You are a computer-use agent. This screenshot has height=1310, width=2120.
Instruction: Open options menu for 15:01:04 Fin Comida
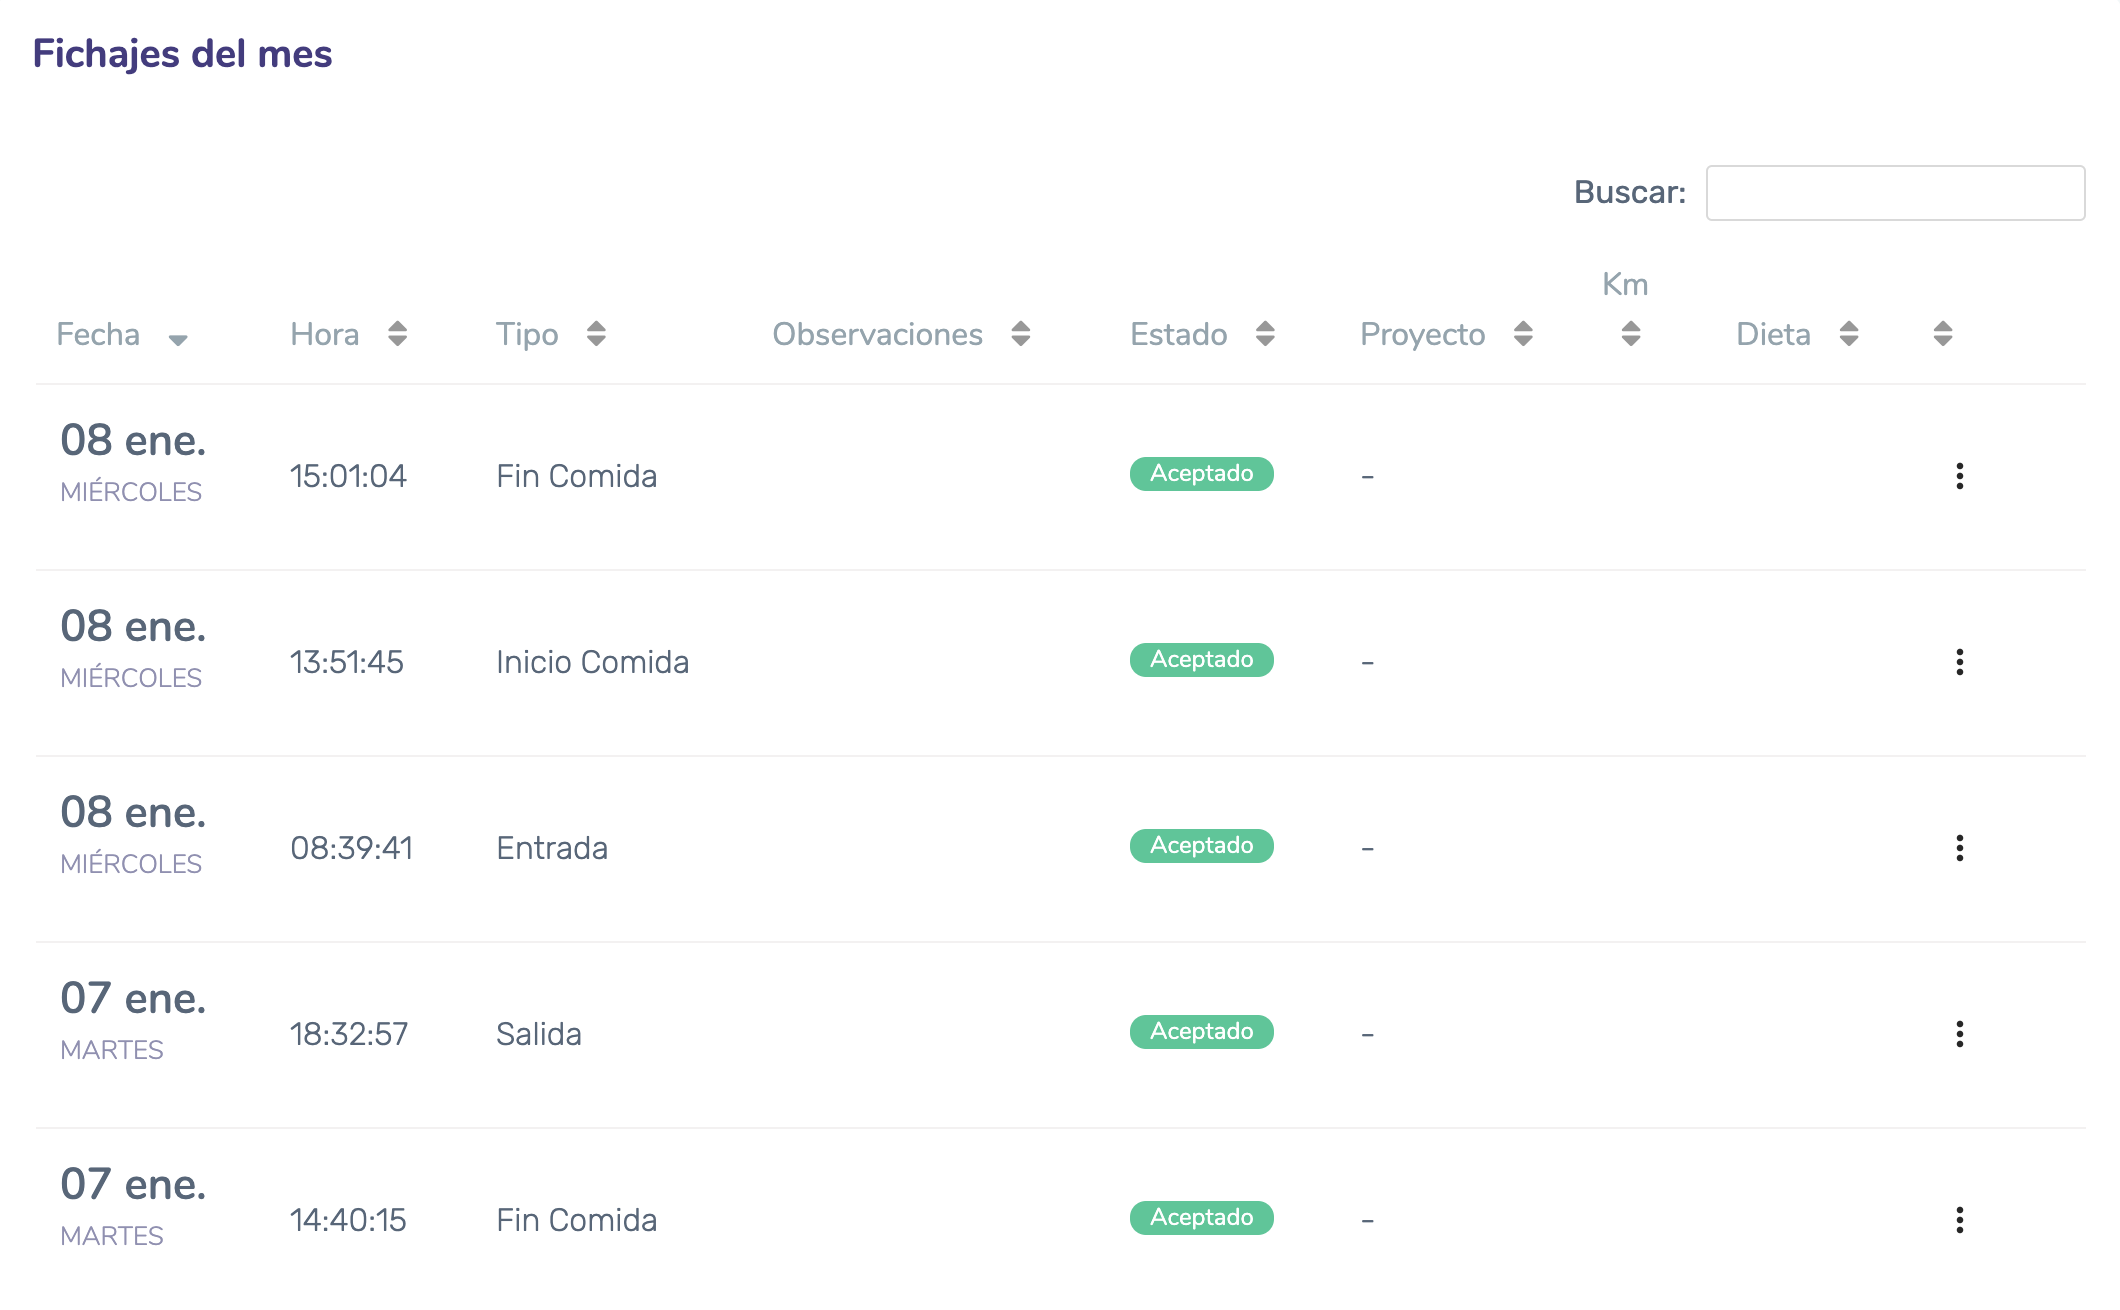pos(1959,476)
